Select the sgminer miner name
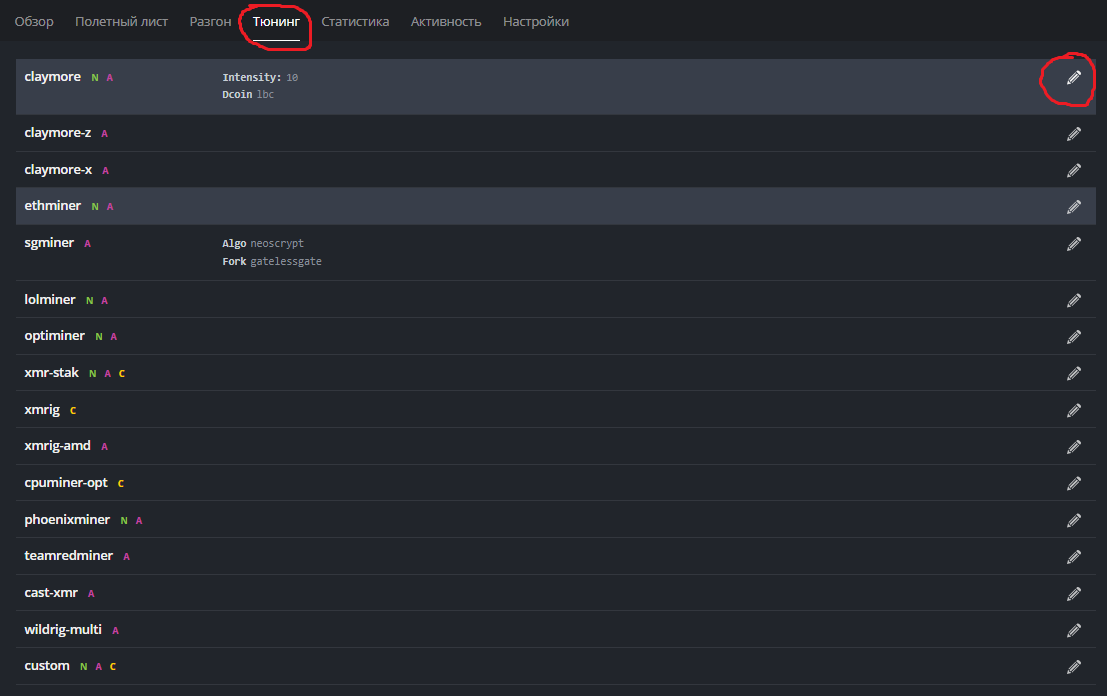Image resolution: width=1107 pixels, height=696 pixels. pyautogui.click(x=49, y=243)
